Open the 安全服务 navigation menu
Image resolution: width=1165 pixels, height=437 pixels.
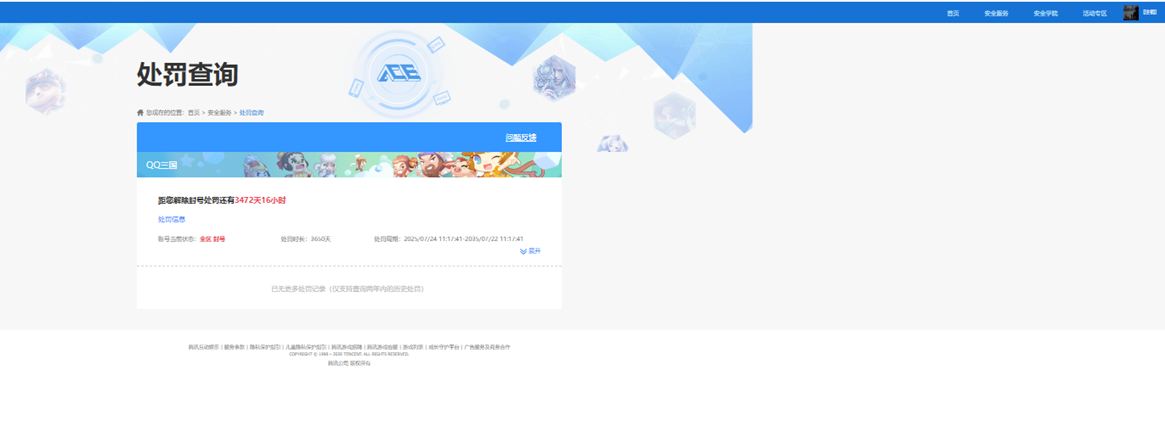click(996, 13)
